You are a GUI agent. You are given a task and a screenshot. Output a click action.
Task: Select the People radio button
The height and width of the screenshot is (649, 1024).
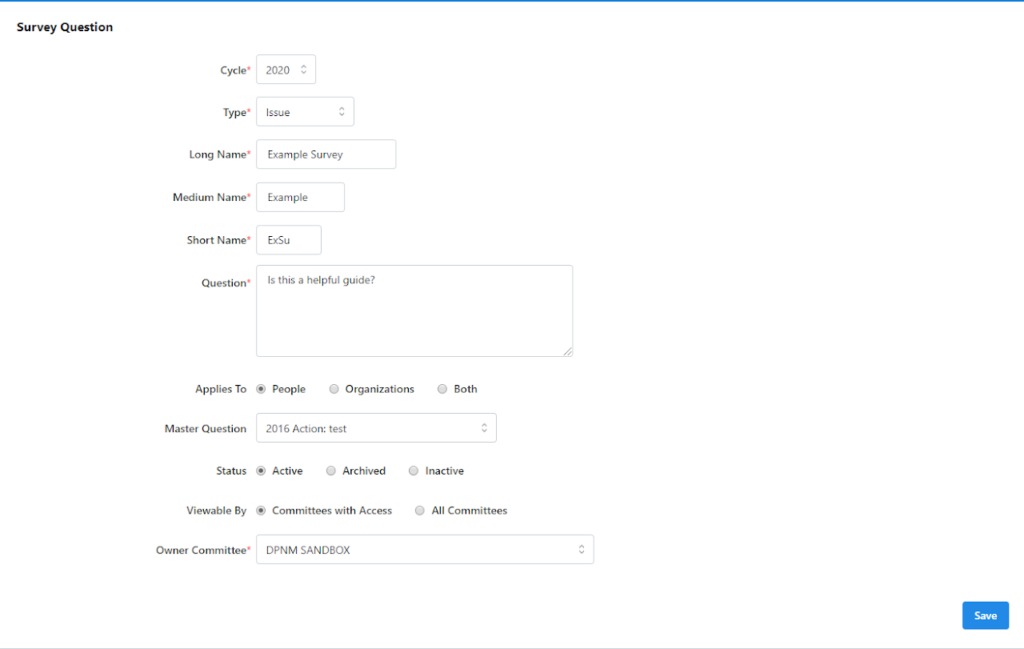(262, 389)
